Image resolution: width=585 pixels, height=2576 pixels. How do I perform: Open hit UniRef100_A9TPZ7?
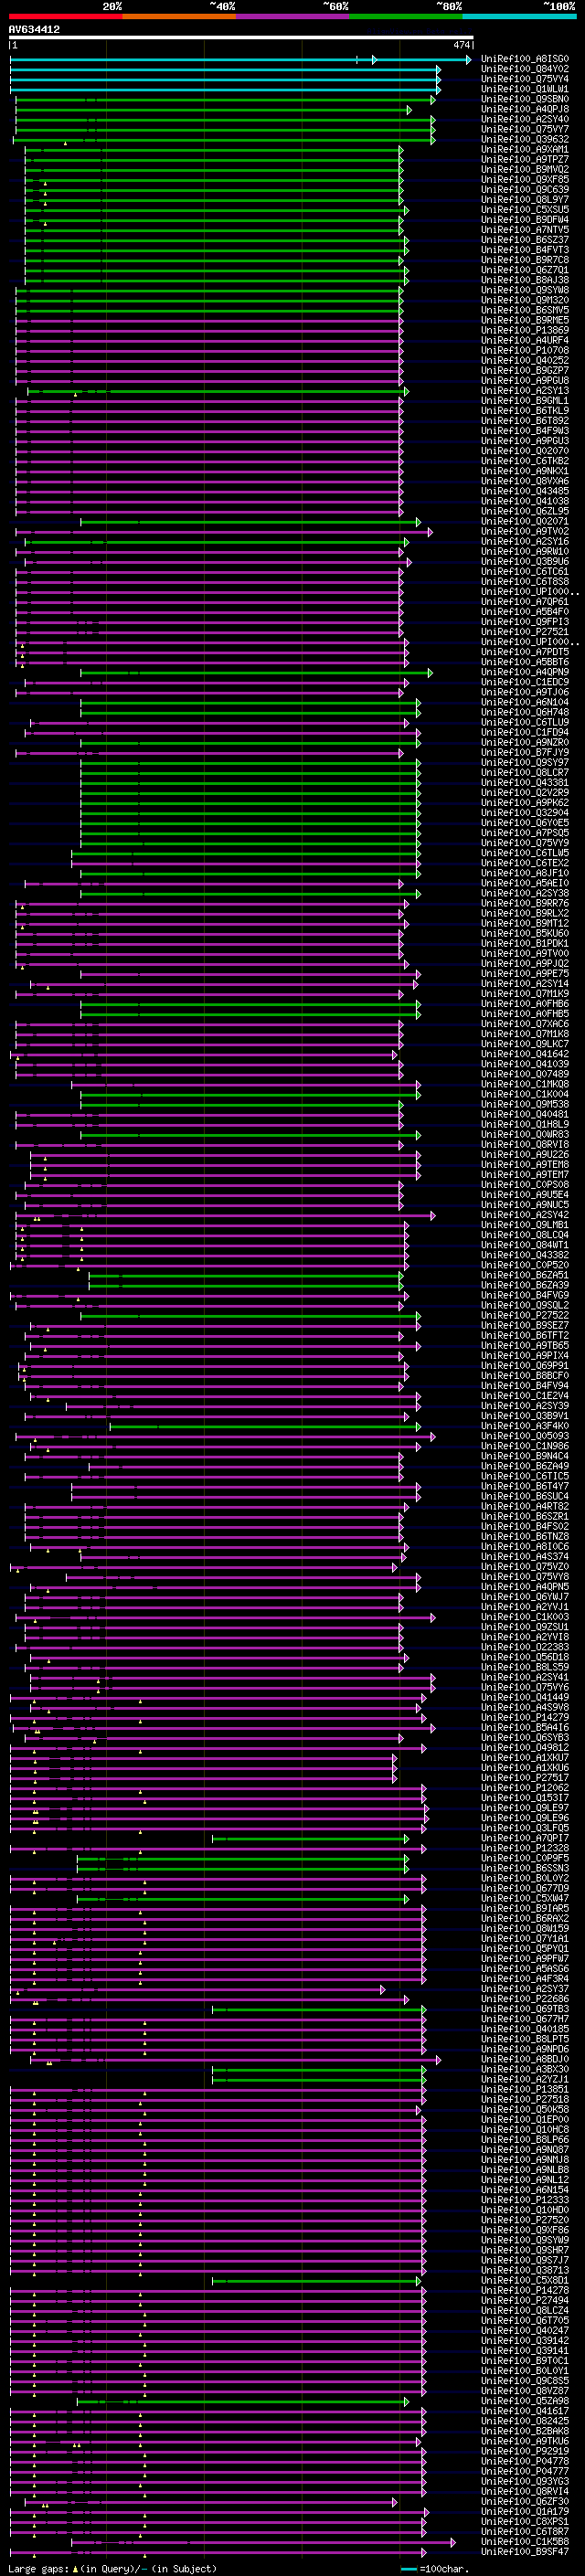coord(525,160)
